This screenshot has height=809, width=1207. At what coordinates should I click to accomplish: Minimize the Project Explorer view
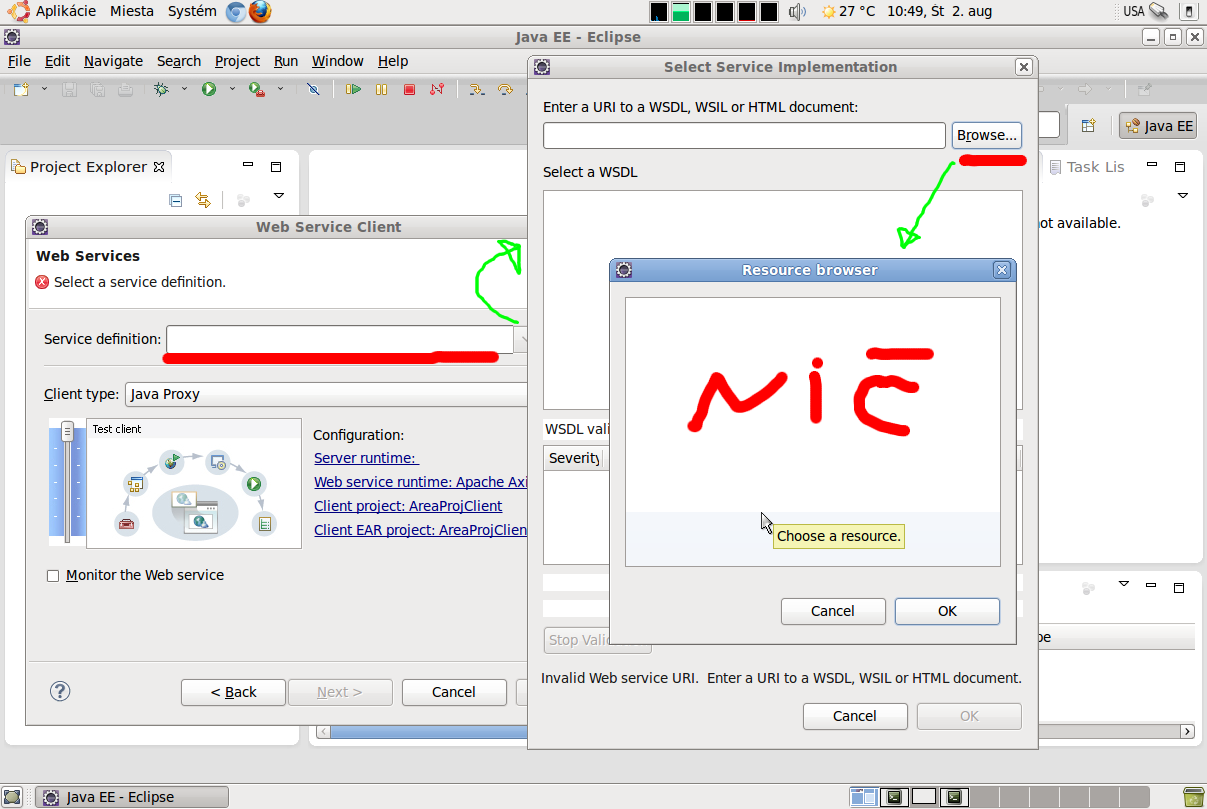click(x=249, y=166)
